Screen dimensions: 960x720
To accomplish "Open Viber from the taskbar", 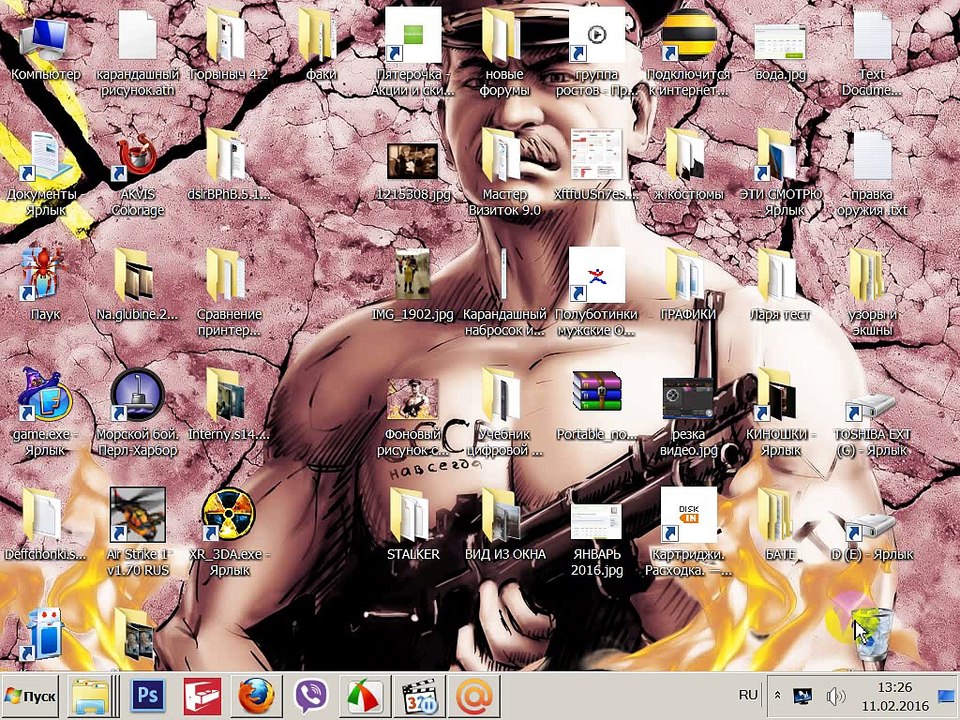I will (310, 696).
